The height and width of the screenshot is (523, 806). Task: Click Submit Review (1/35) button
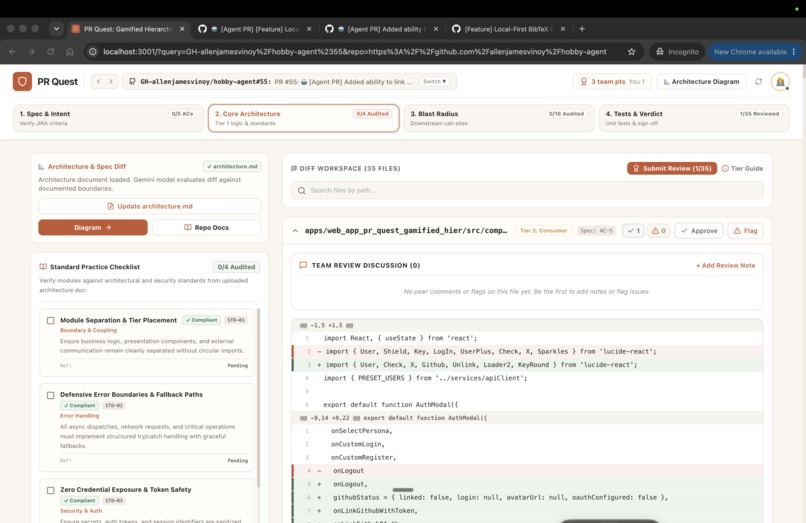click(x=672, y=168)
